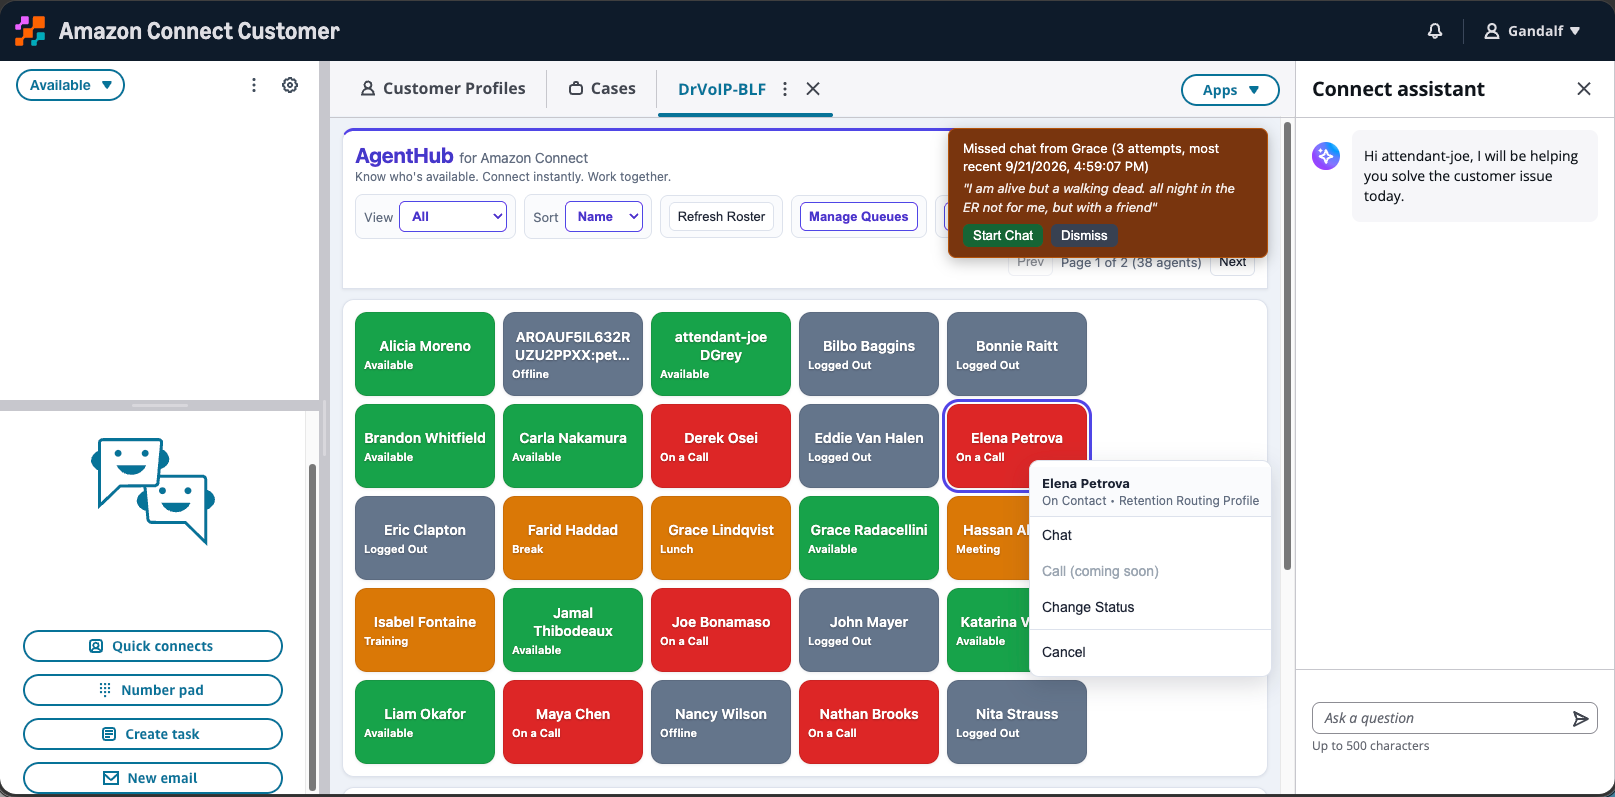The image size is (1615, 797).
Task: Open the View filter dropdown
Action: [x=453, y=216]
